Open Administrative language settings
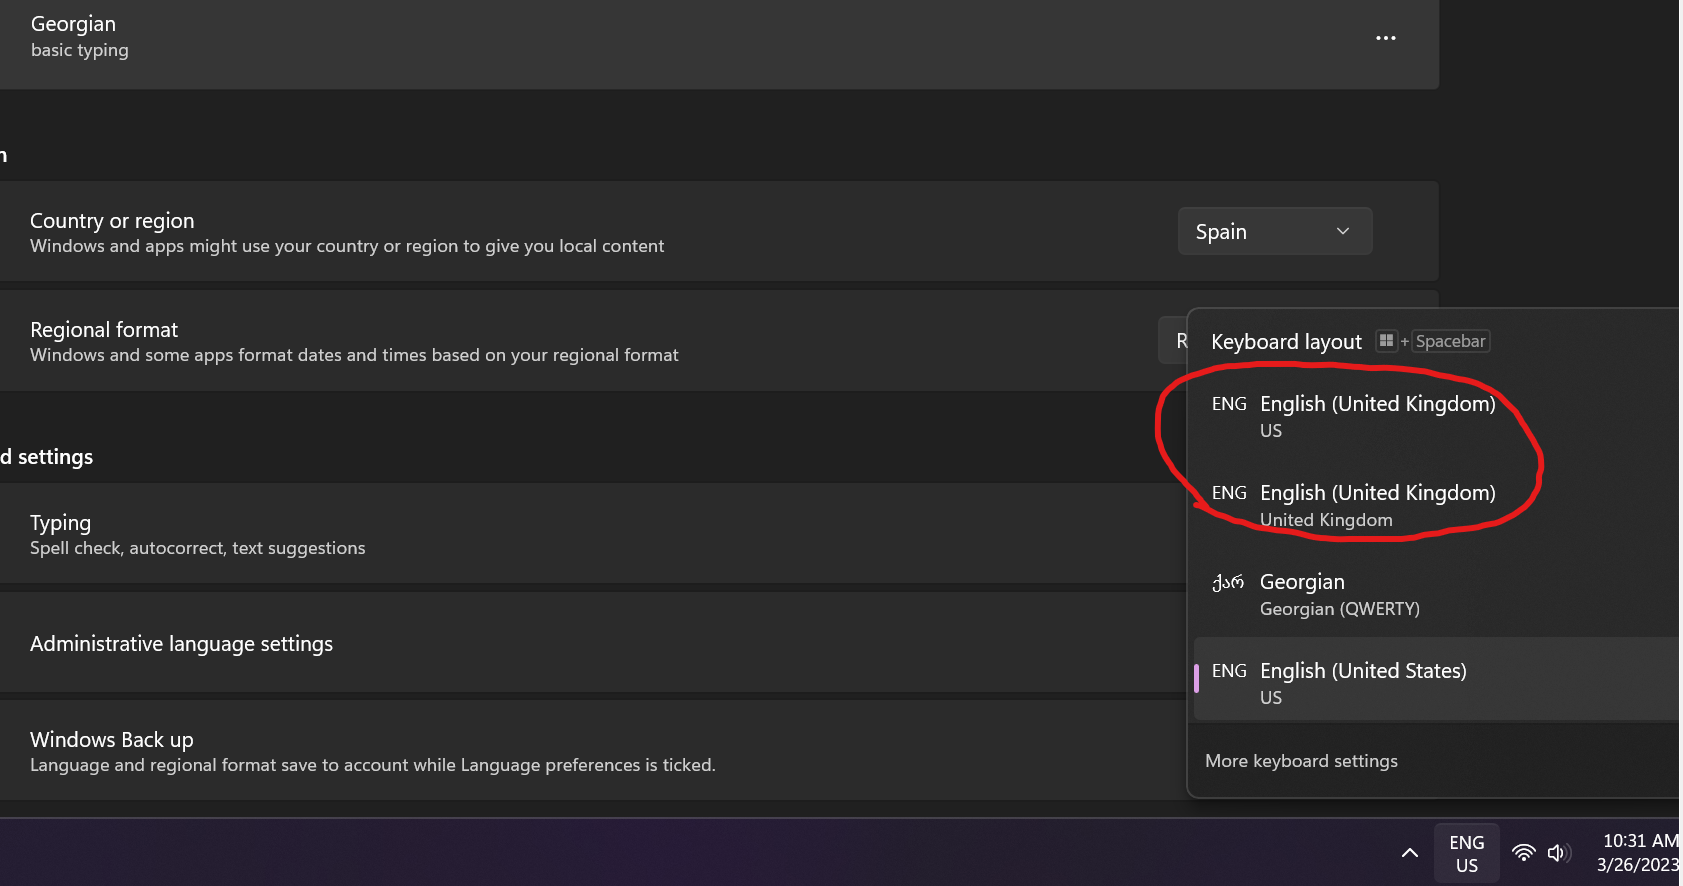This screenshot has width=1683, height=886. click(x=181, y=644)
